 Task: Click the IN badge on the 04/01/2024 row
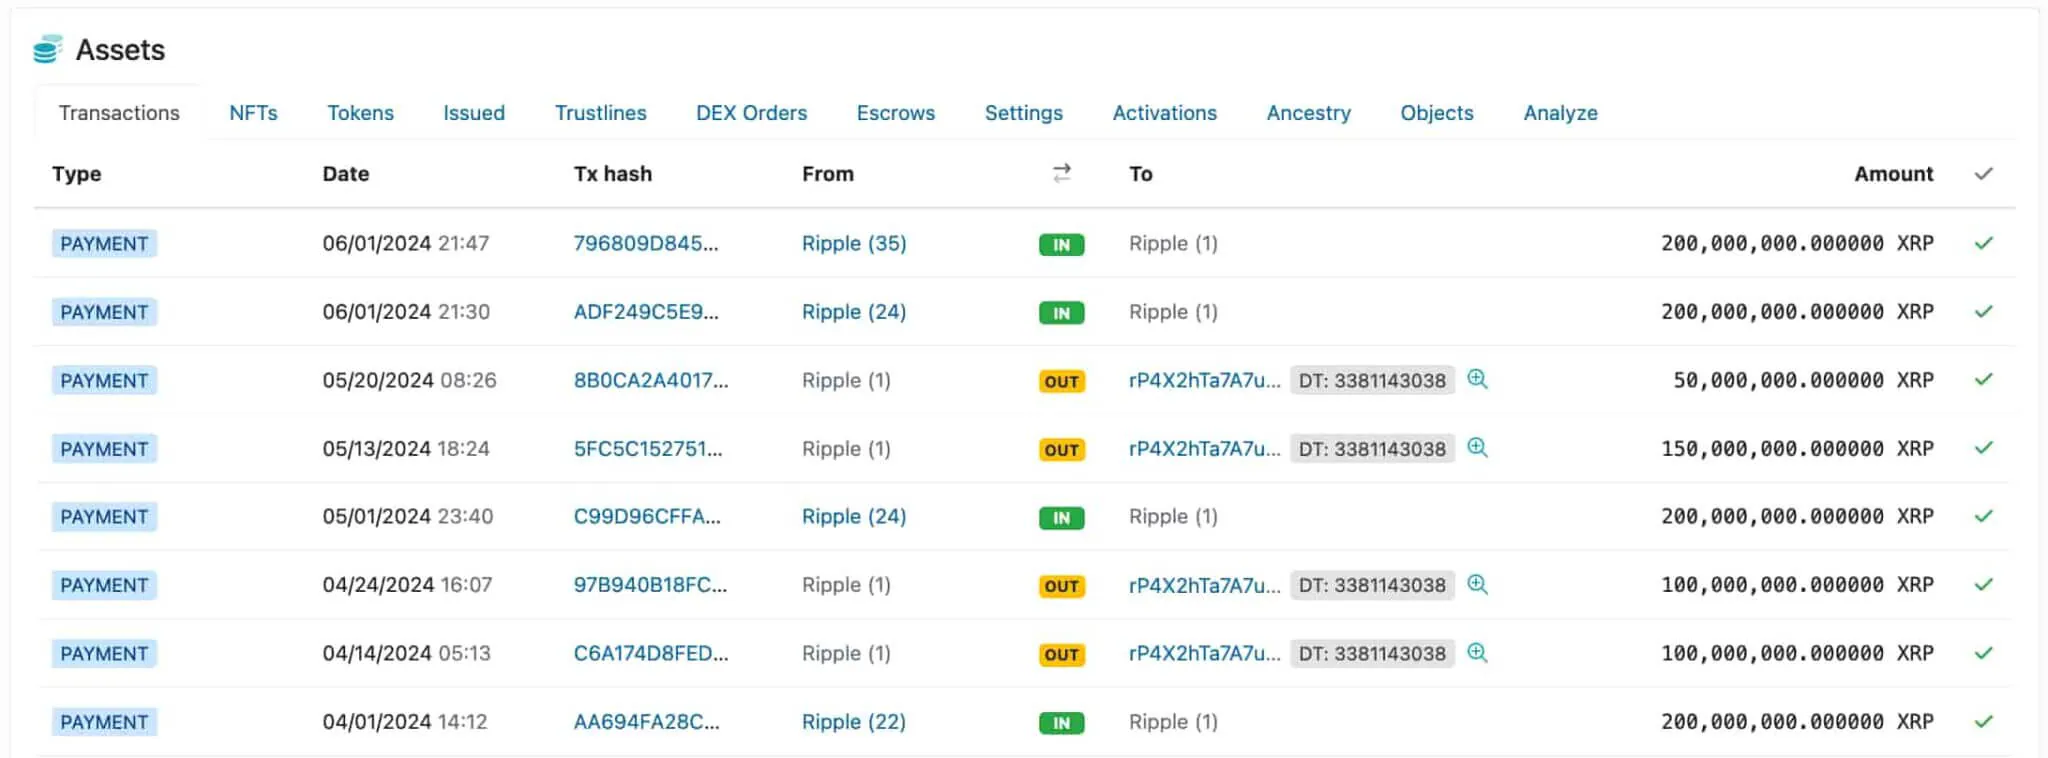1061,723
